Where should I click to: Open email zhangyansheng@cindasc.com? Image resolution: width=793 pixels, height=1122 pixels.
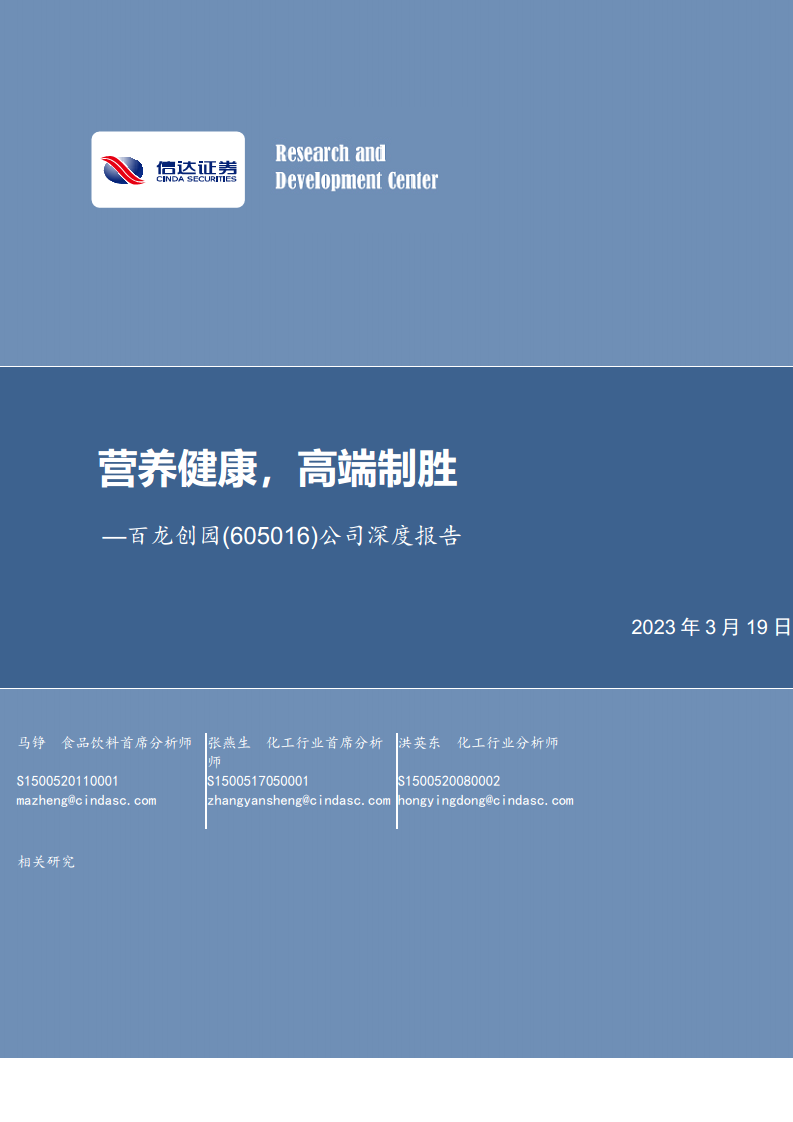point(299,801)
